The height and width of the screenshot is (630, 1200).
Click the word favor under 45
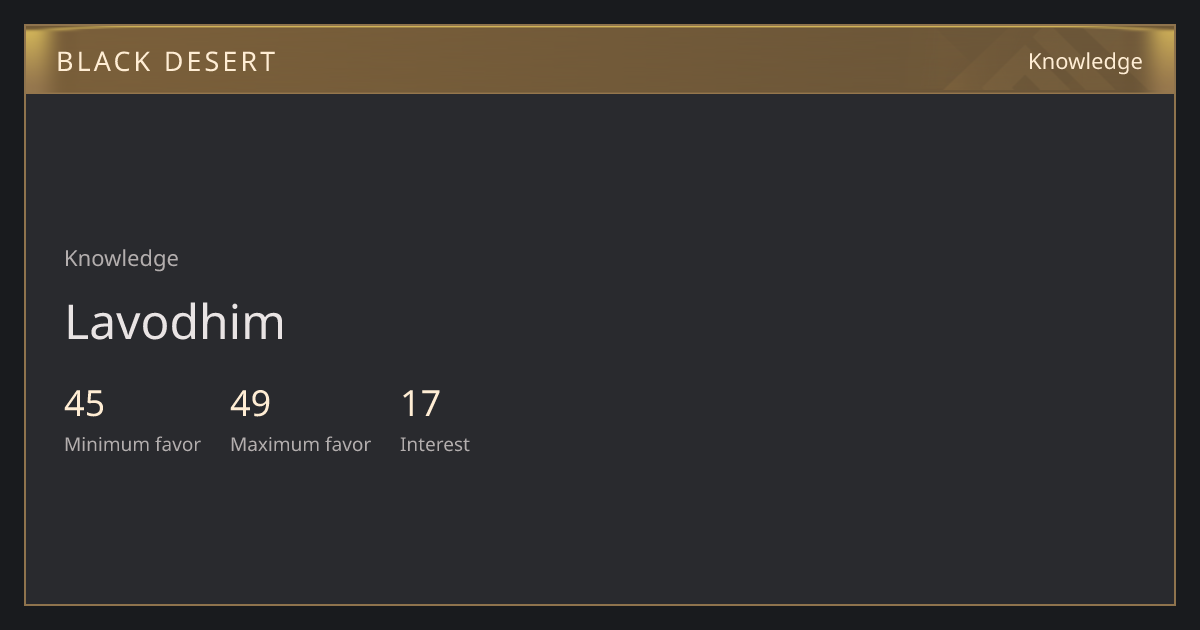176,444
